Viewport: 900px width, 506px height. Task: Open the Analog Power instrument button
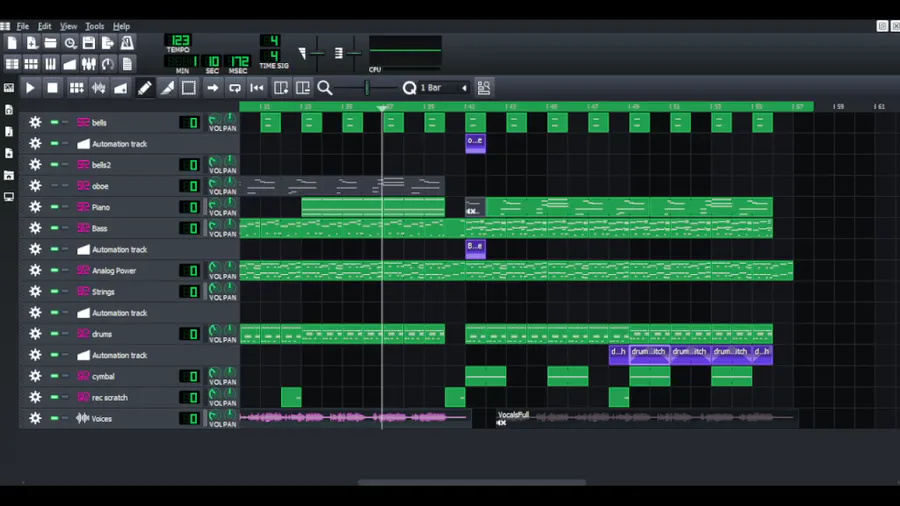pos(125,270)
